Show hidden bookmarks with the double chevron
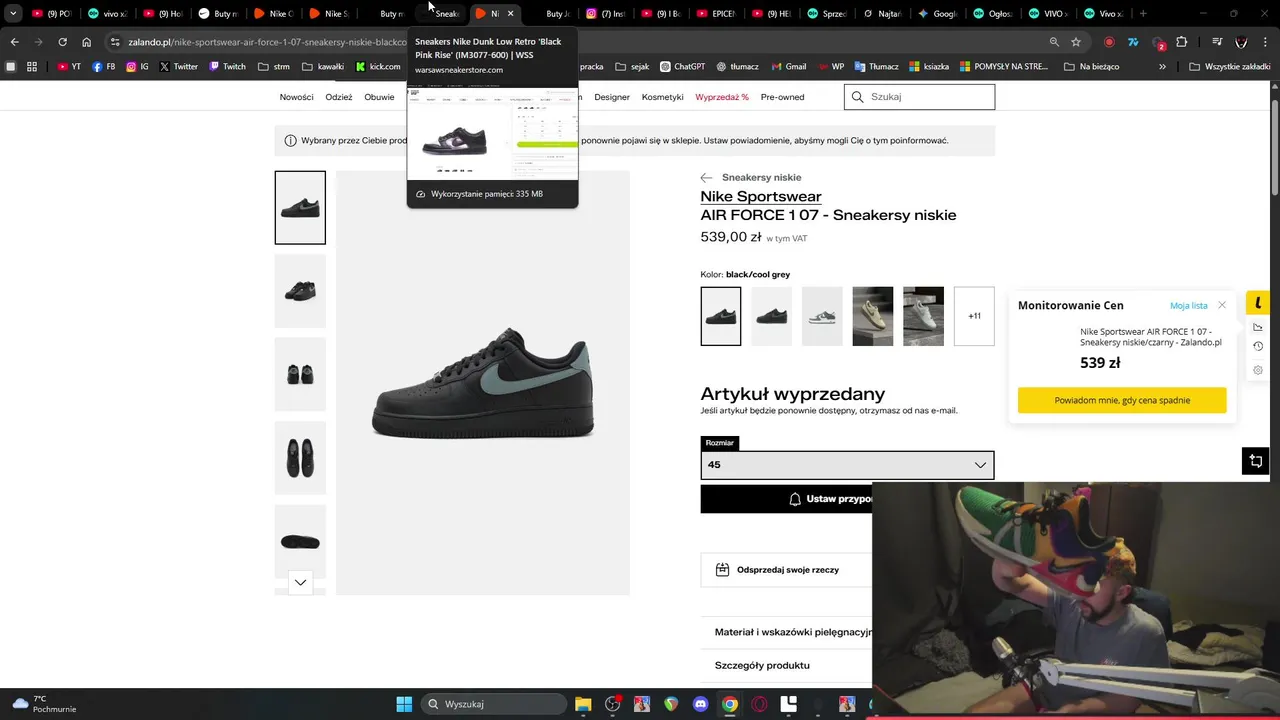The width and height of the screenshot is (1280, 720). point(1162,67)
